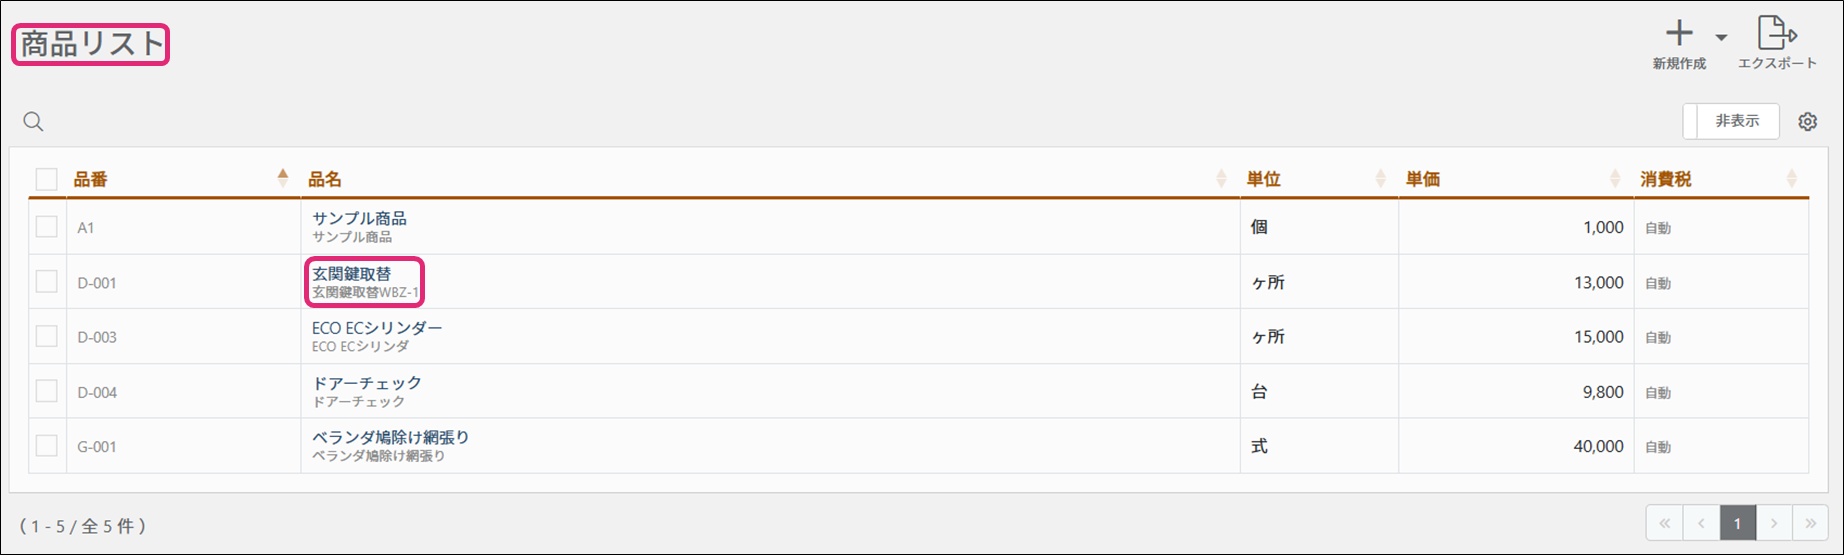Open the search magnifier icon
This screenshot has width=1844, height=555.
pyautogui.click(x=33, y=122)
